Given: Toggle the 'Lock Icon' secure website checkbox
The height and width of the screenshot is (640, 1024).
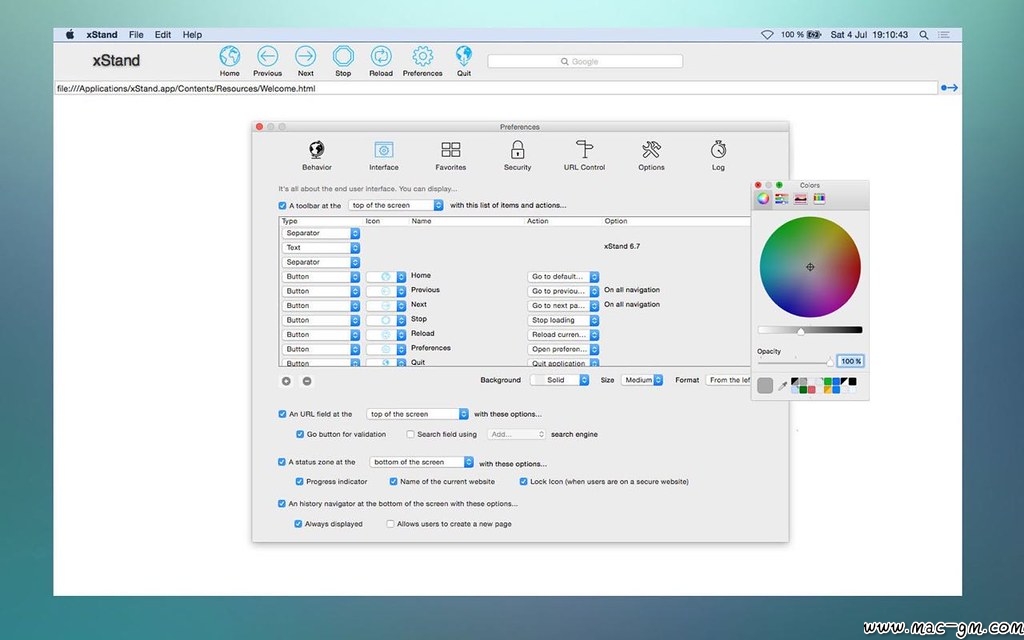Looking at the screenshot, I should point(523,482).
